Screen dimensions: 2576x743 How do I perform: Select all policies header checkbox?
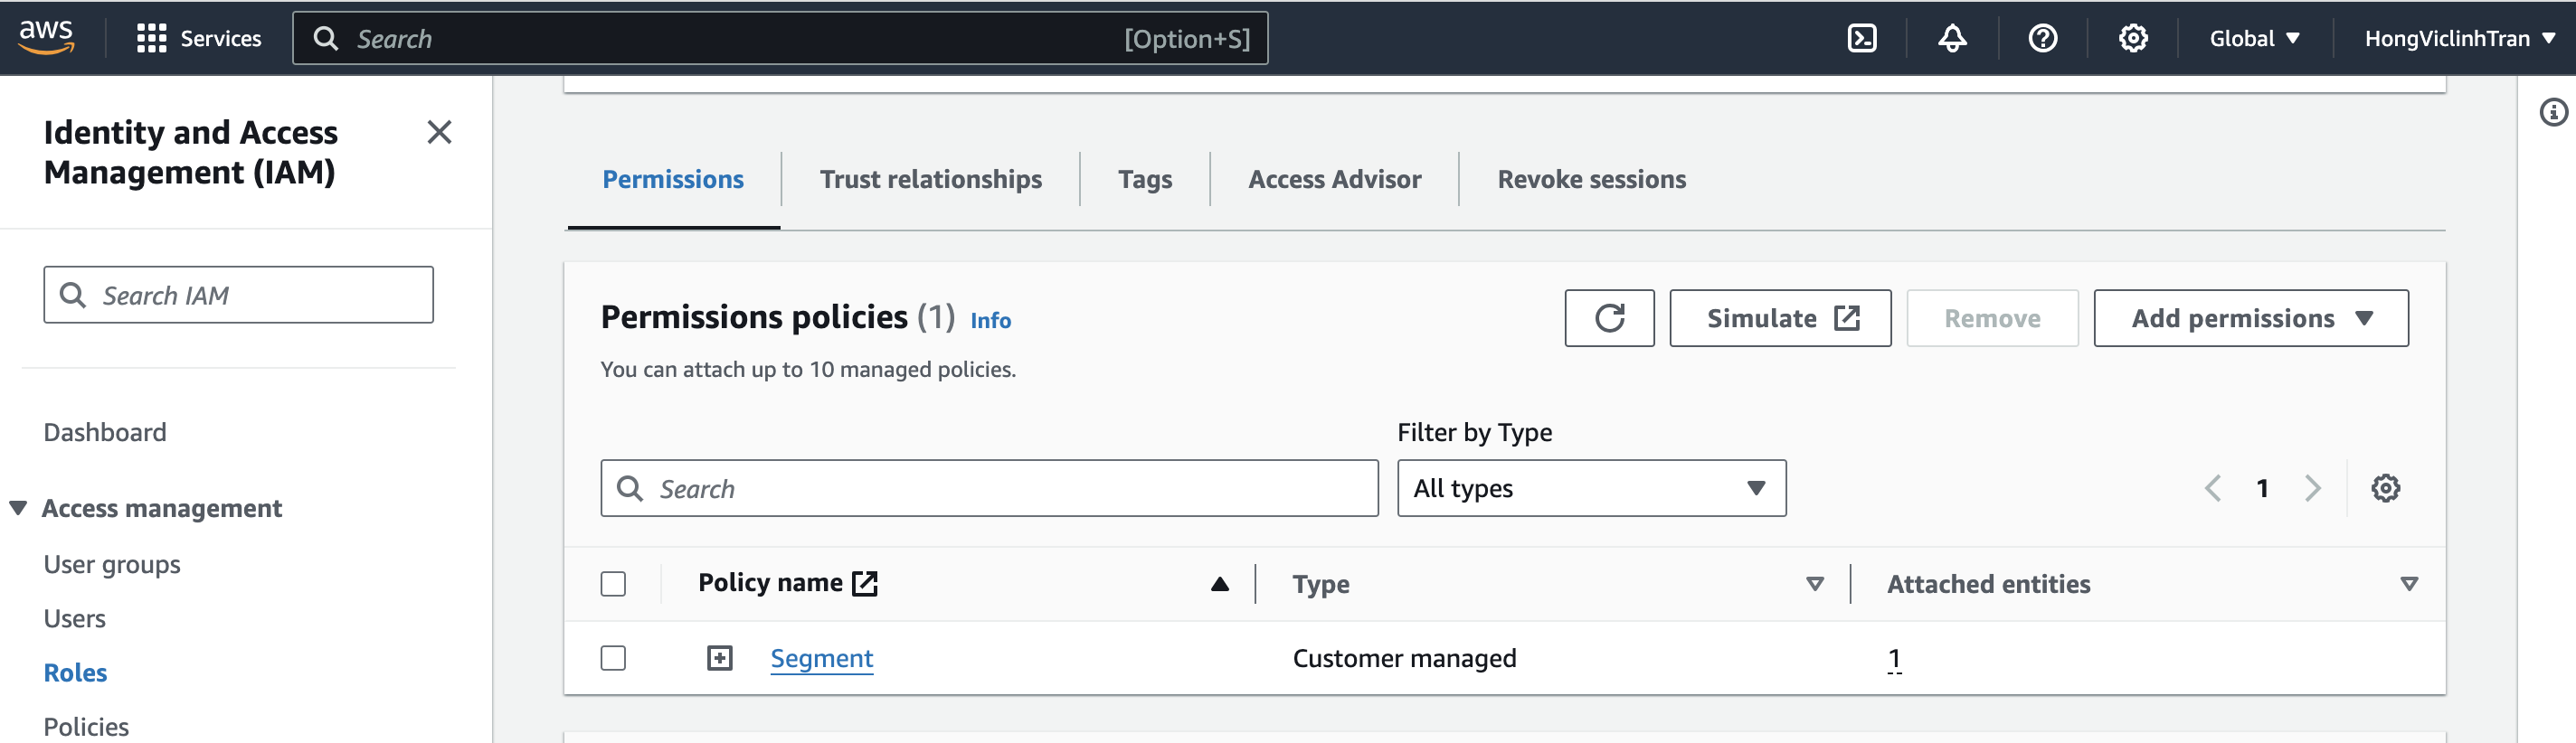coord(613,584)
